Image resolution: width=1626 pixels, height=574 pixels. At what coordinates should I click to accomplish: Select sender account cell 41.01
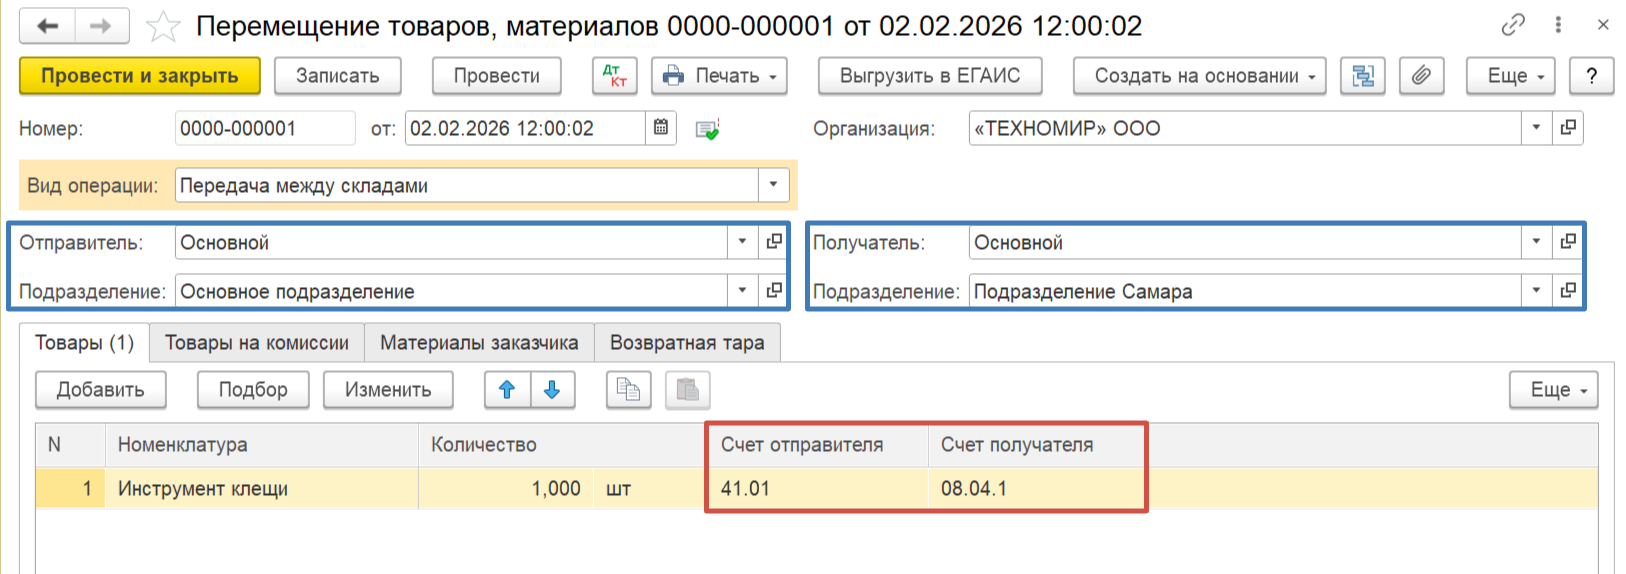819,489
